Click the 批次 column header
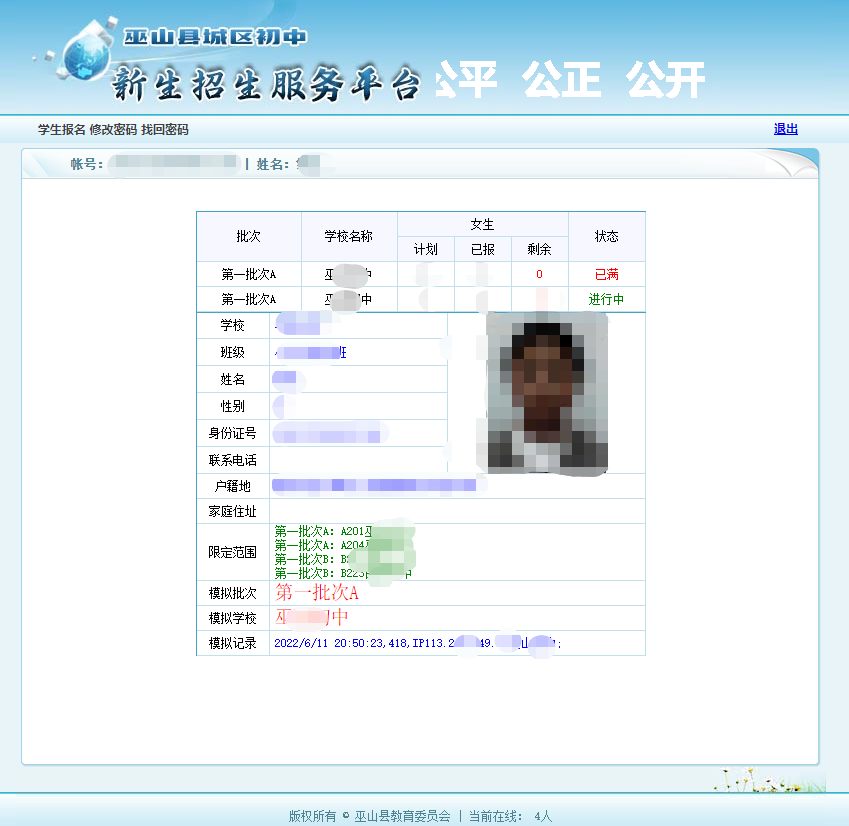 click(x=249, y=237)
